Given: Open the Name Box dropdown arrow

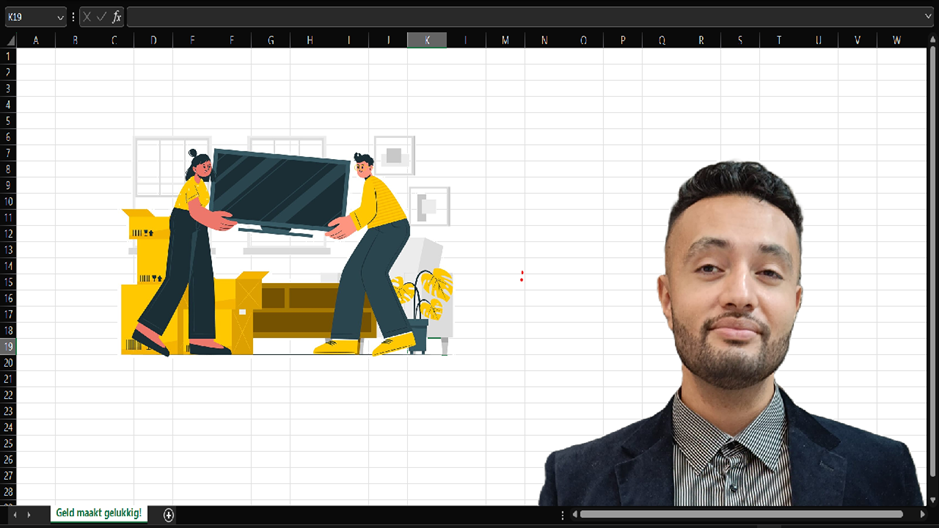Looking at the screenshot, I should pos(60,17).
